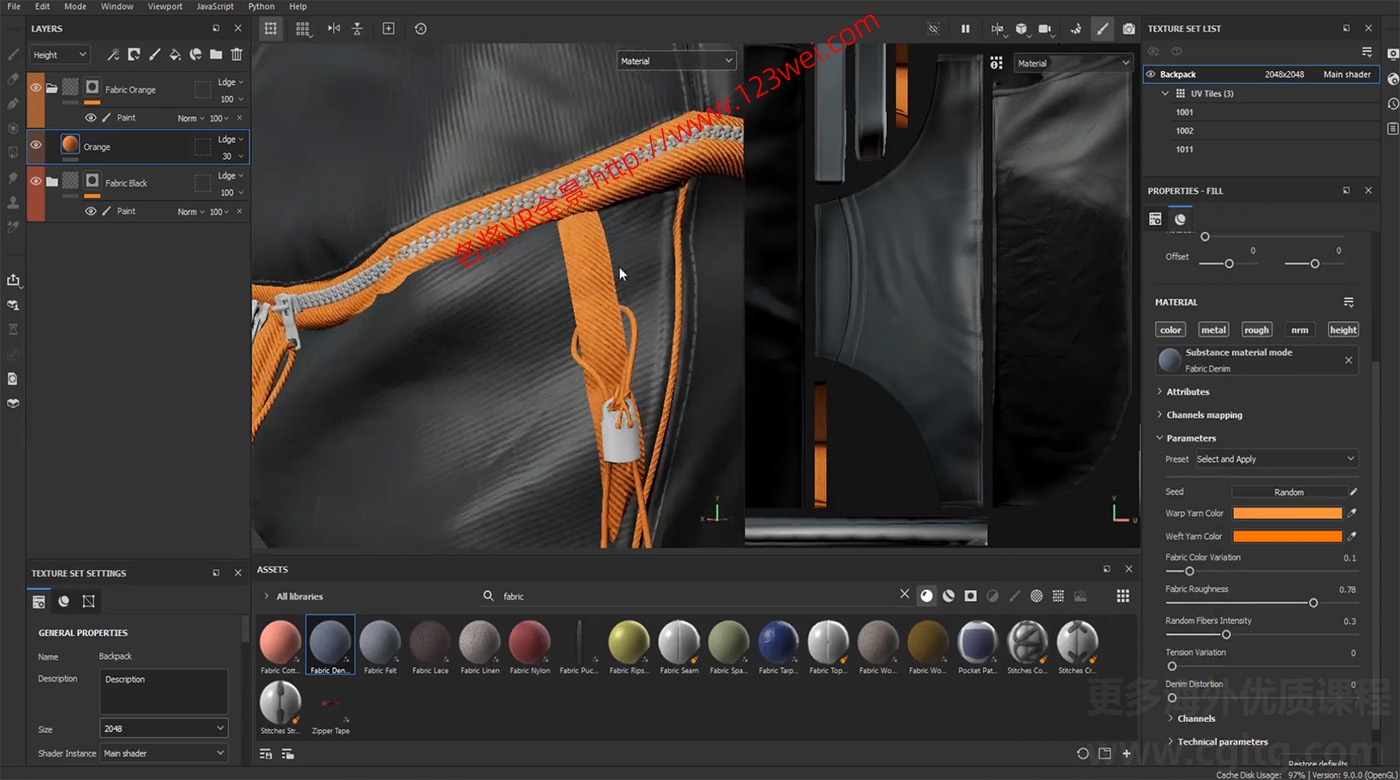The image size is (1400, 780).
Task: Click the add folder icon in Layers panel
Action: point(216,54)
